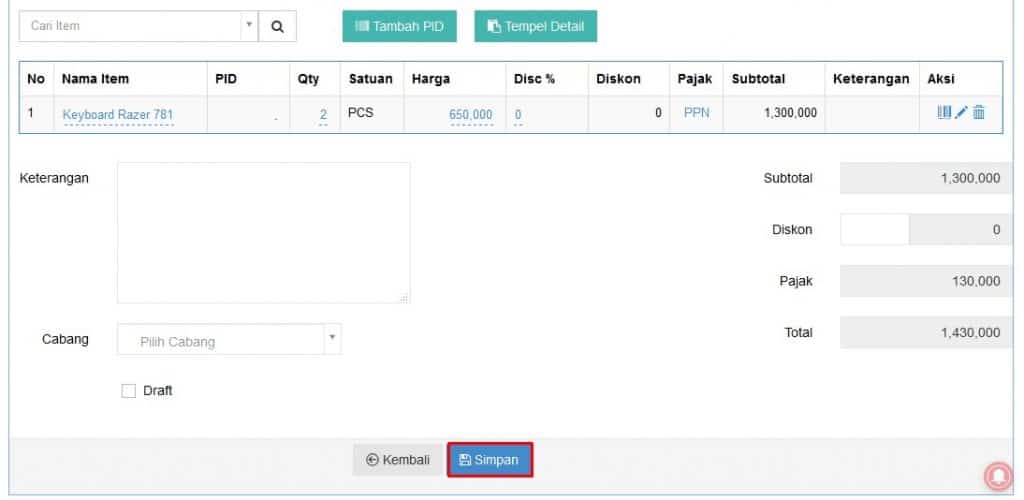The image size is (1024, 500).
Task: Edit the Qty value 2
Action: 323,115
